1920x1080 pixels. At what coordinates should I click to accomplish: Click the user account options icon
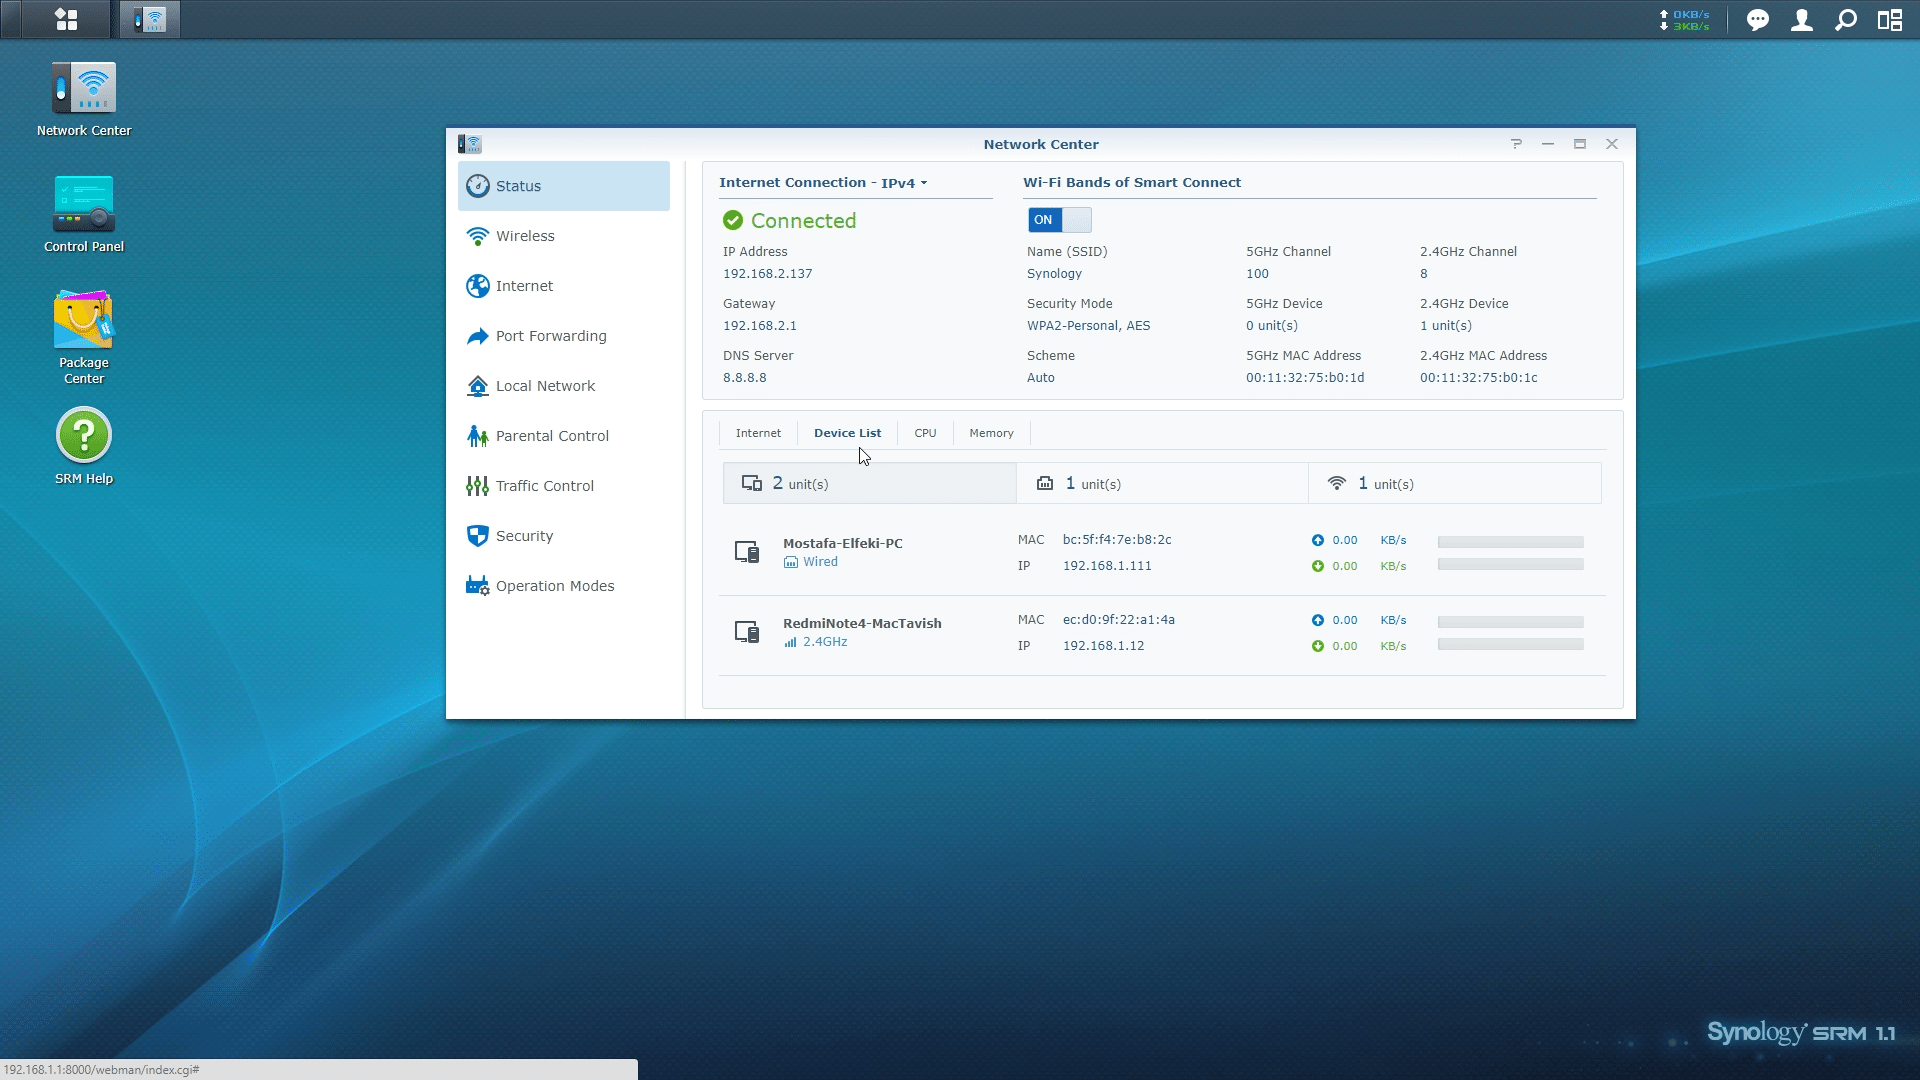coord(1801,20)
